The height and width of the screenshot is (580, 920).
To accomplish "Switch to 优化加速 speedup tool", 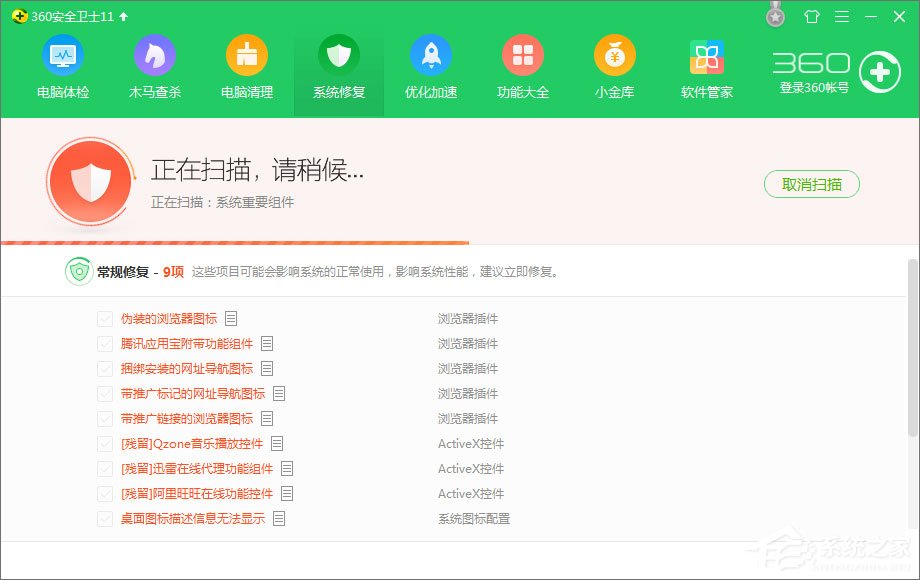I will point(431,67).
